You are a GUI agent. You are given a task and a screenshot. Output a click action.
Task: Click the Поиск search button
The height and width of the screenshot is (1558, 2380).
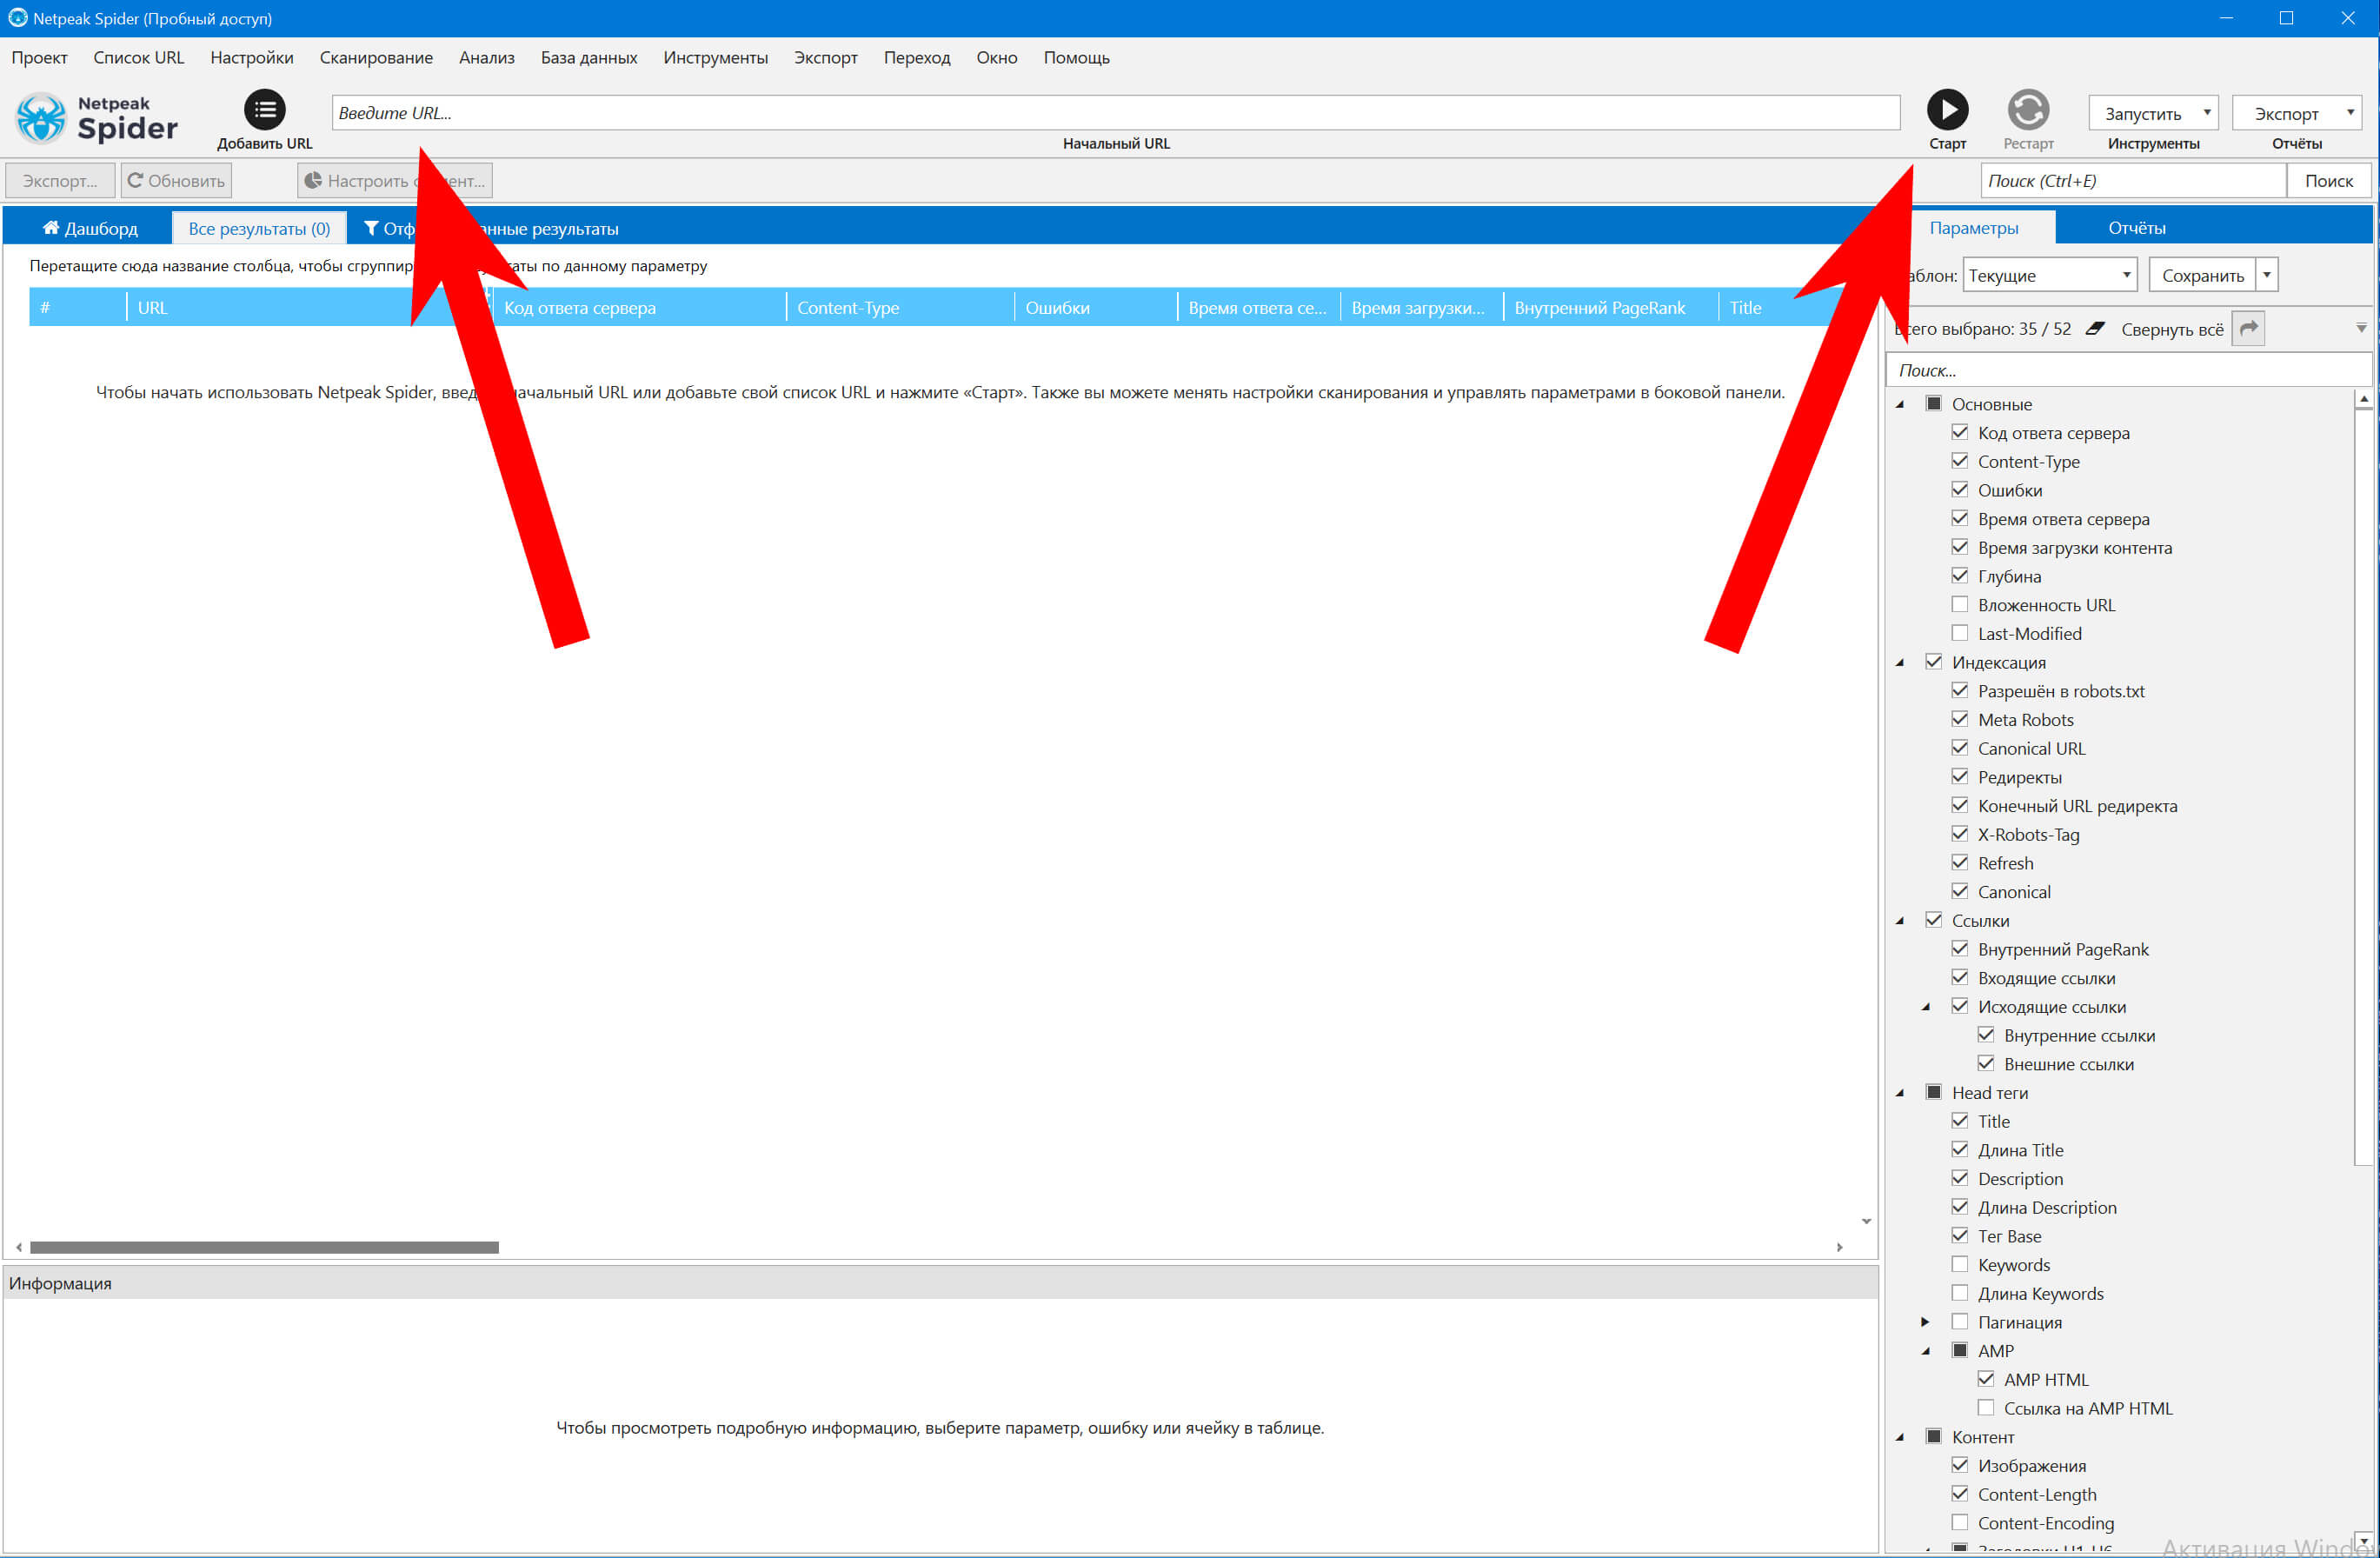point(2328,181)
